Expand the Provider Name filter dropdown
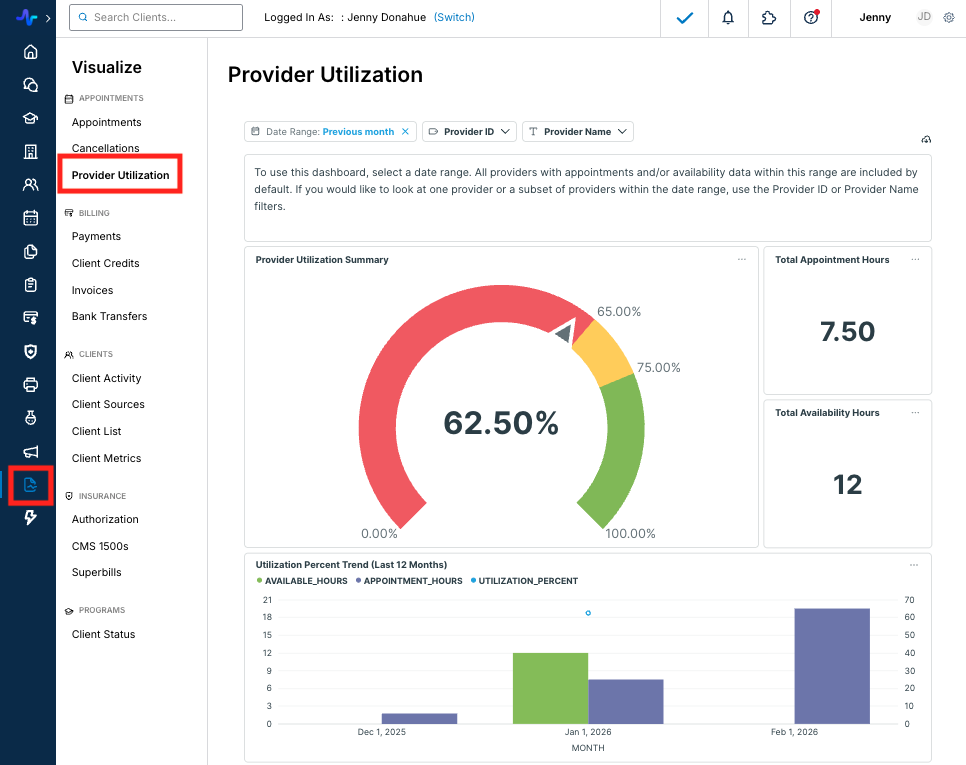The image size is (966, 765). coord(578,132)
